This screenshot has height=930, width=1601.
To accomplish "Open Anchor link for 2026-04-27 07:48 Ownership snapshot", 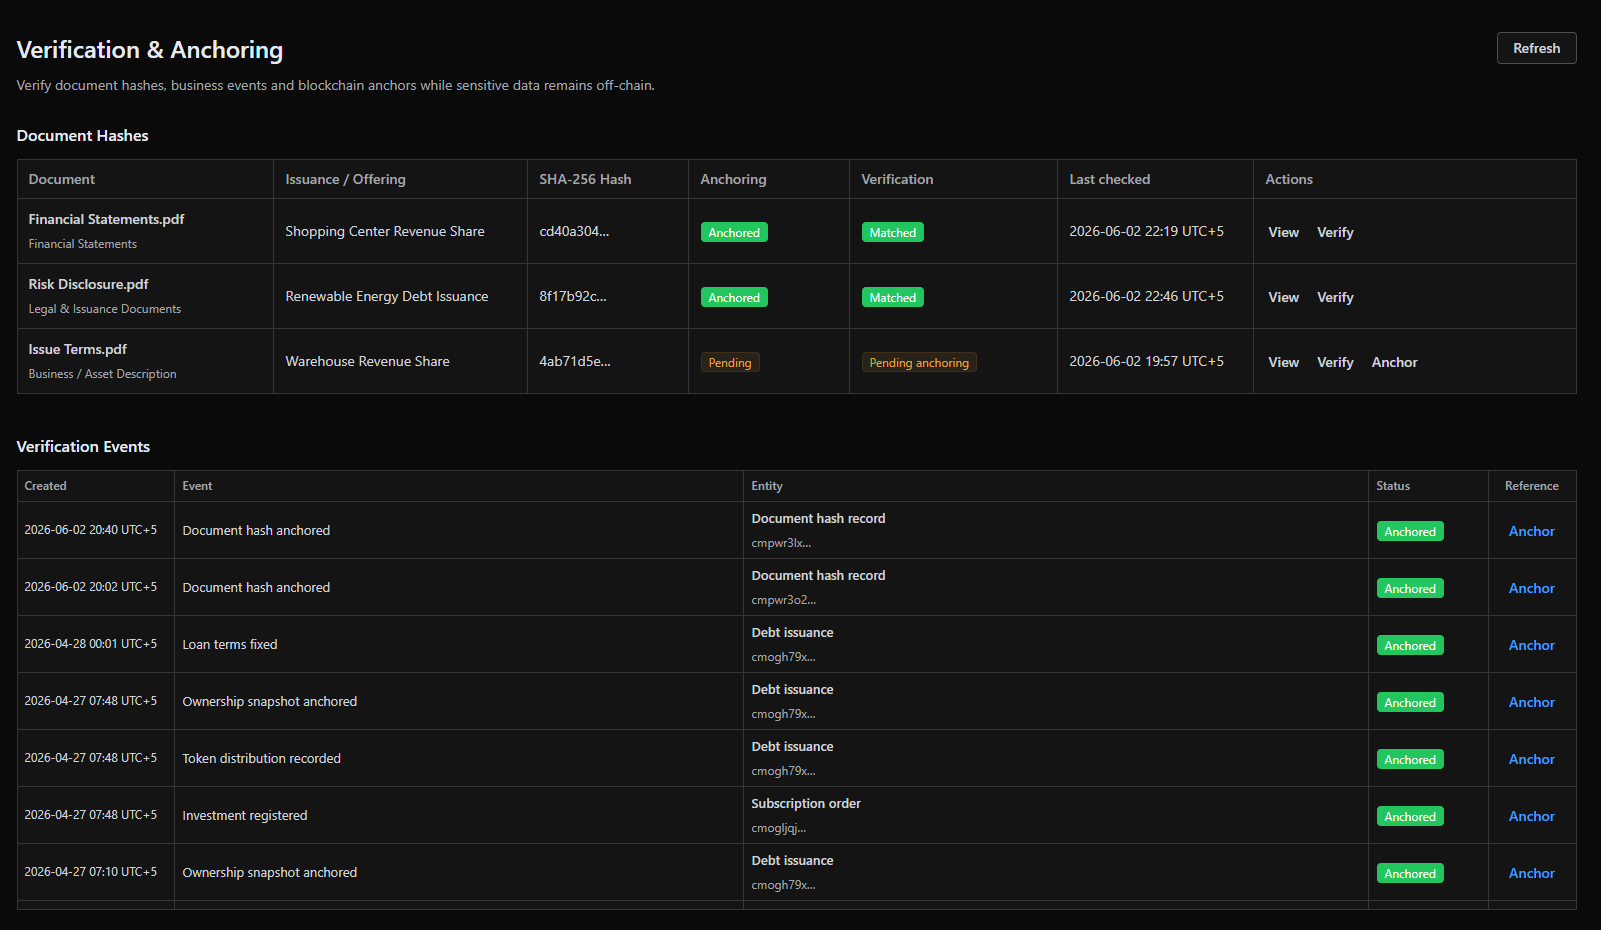I will [x=1531, y=702].
